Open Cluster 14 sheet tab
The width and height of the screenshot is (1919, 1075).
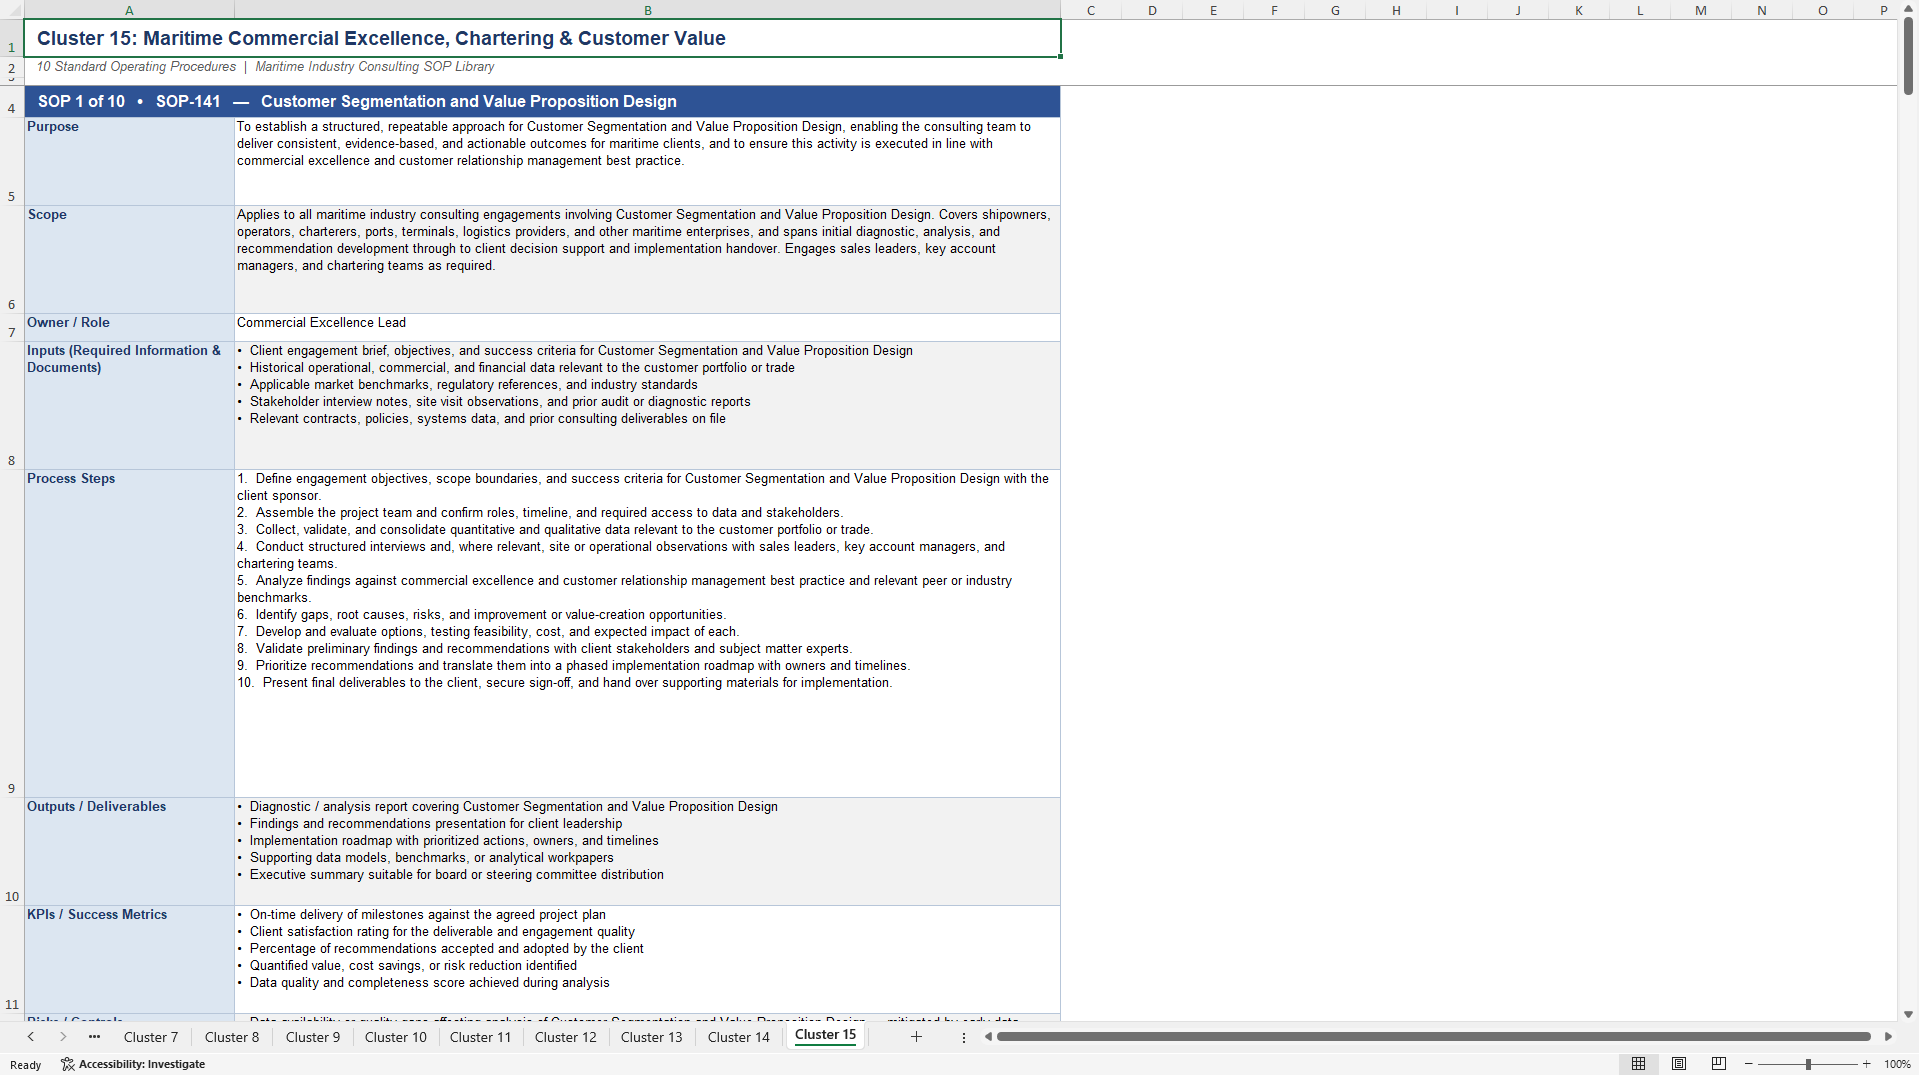tap(739, 1037)
